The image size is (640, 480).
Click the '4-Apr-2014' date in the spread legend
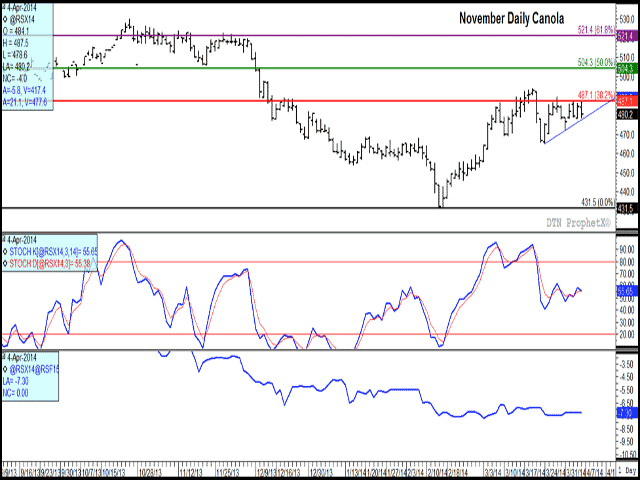(x=20, y=356)
